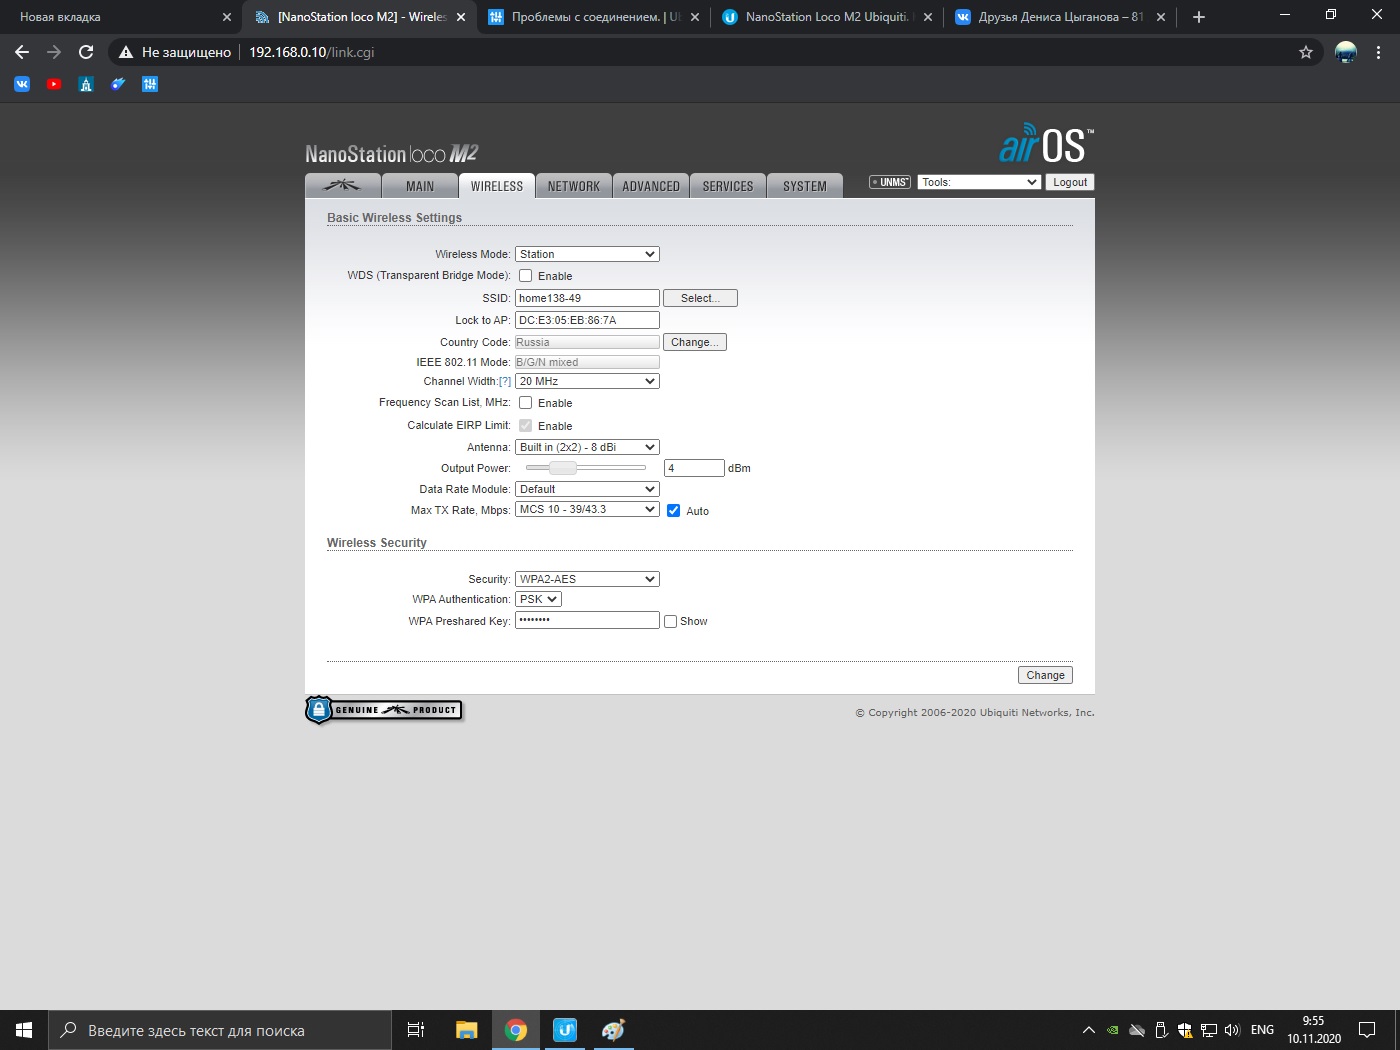Switch to the MAIN tab

pyautogui.click(x=420, y=186)
